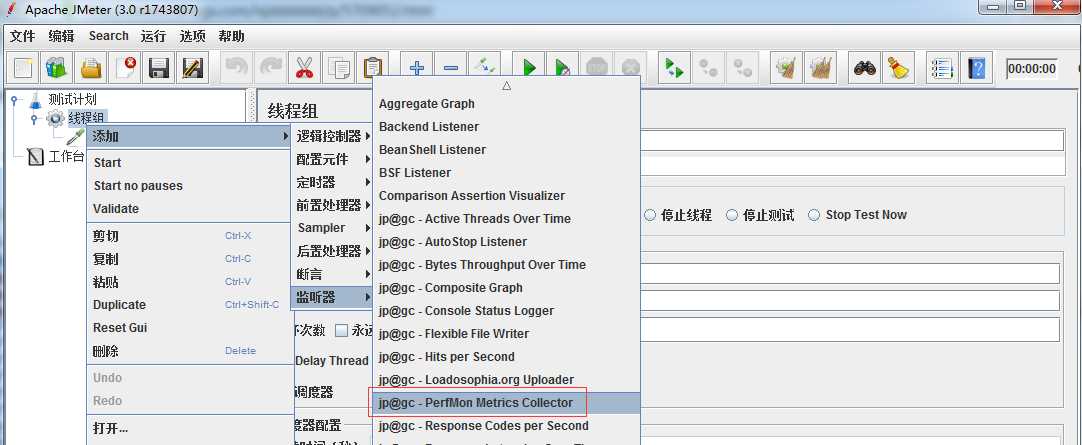Choose Comparison Assertion Visualizer

click(506, 196)
